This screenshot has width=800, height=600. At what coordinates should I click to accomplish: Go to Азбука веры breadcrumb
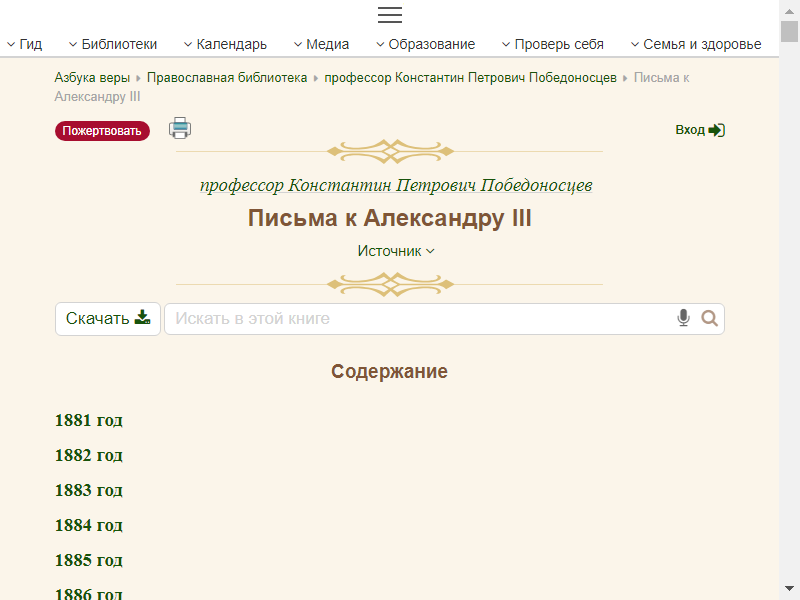pyautogui.click(x=92, y=77)
